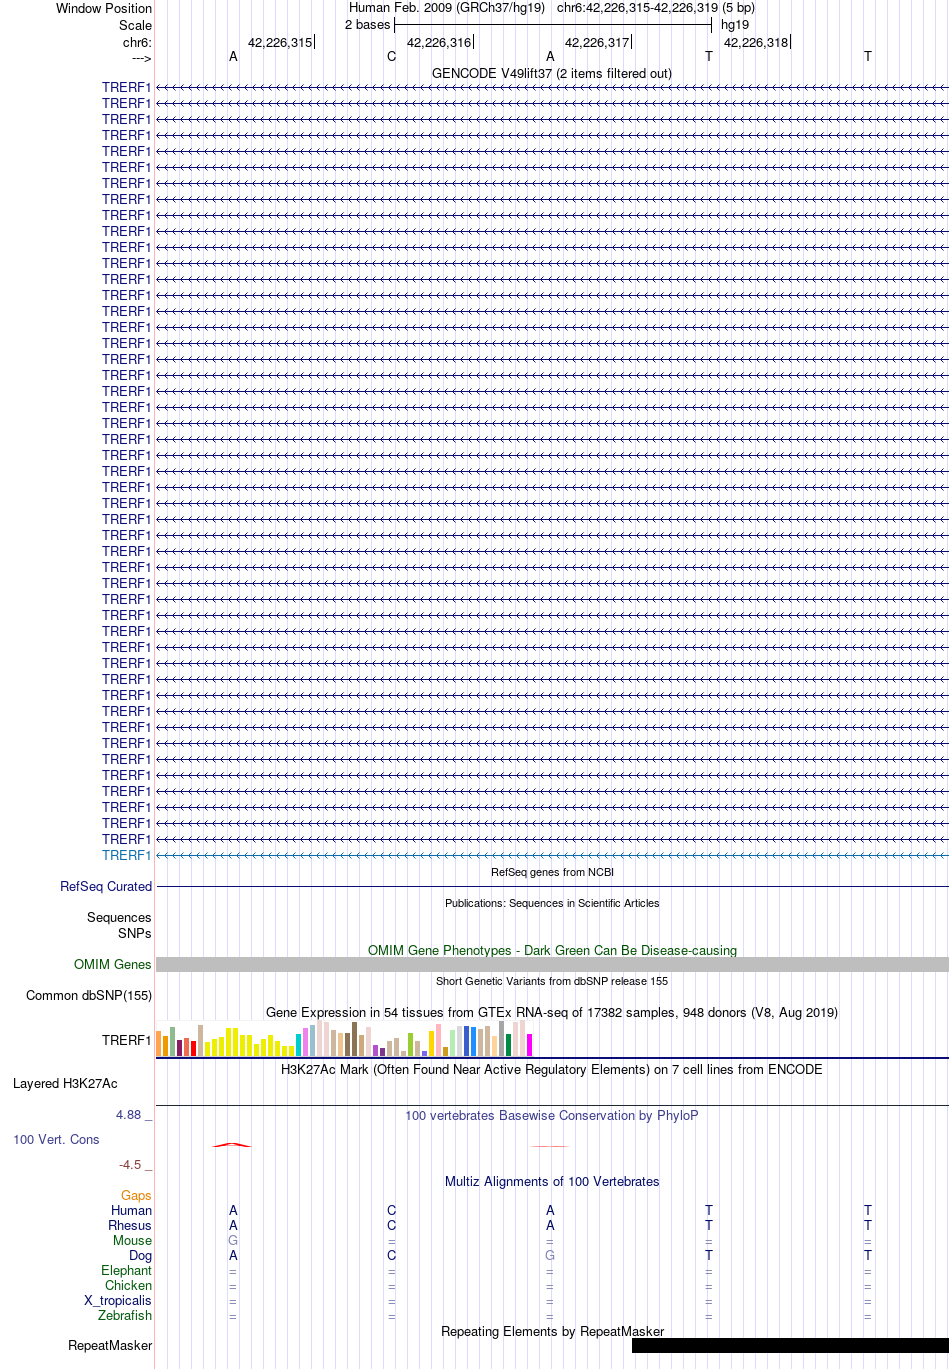Select the Dog alignment row label

pyautogui.click(x=141, y=1256)
